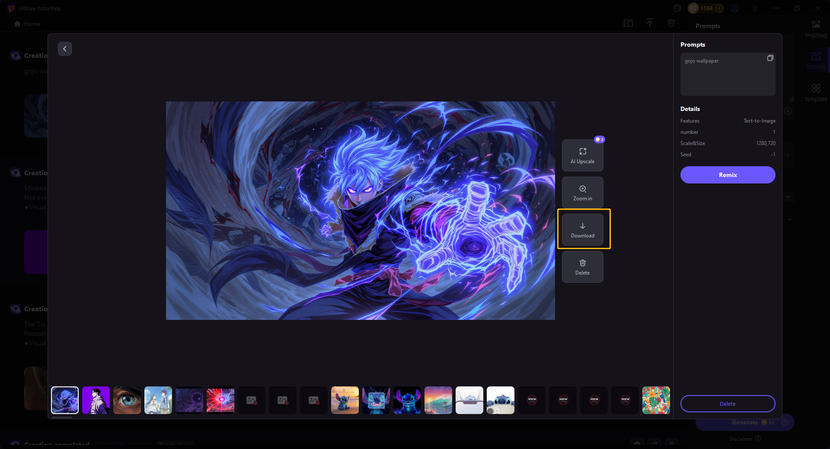Viewport: 830px width, 449px height.
Task: Select the highlighted blue Gojo thumbnail
Action: pos(65,400)
